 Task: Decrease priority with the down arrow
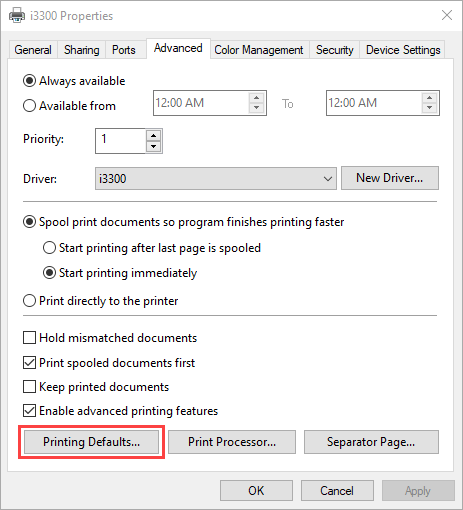(153, 146)
